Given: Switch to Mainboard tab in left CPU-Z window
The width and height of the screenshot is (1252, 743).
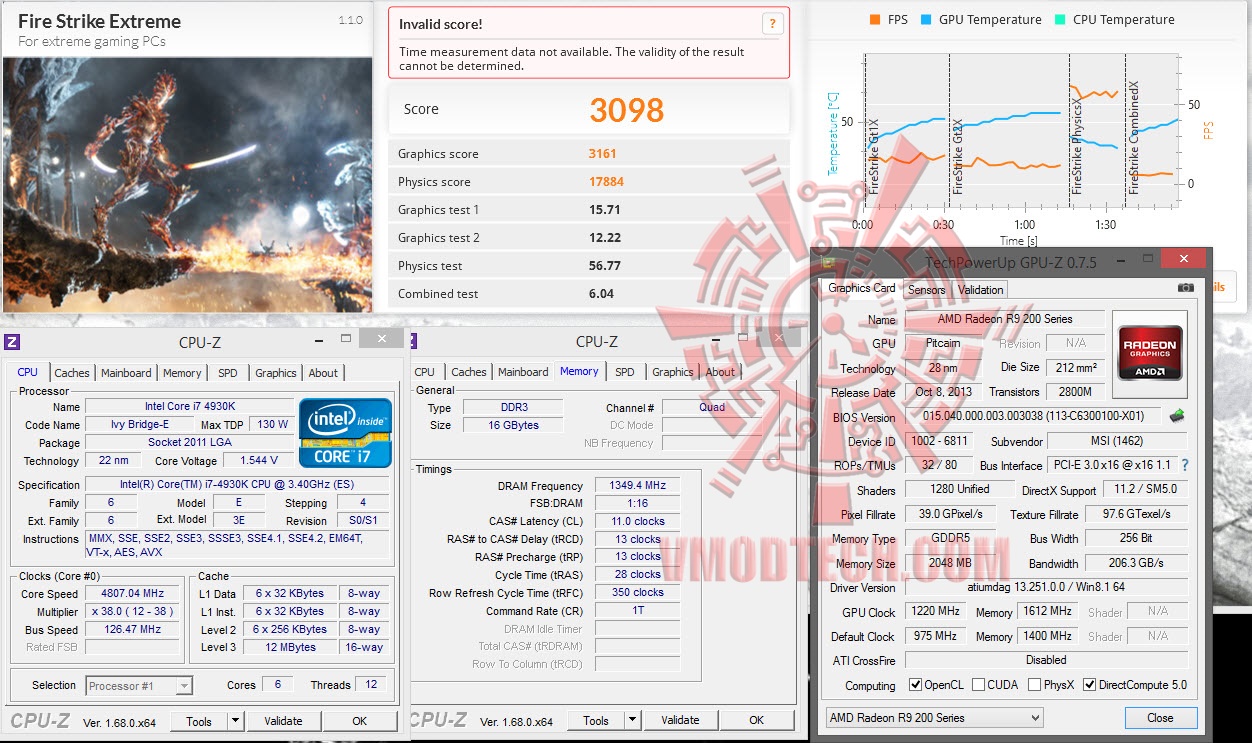Looking at the screenshot, I should [x=126, y=372].
